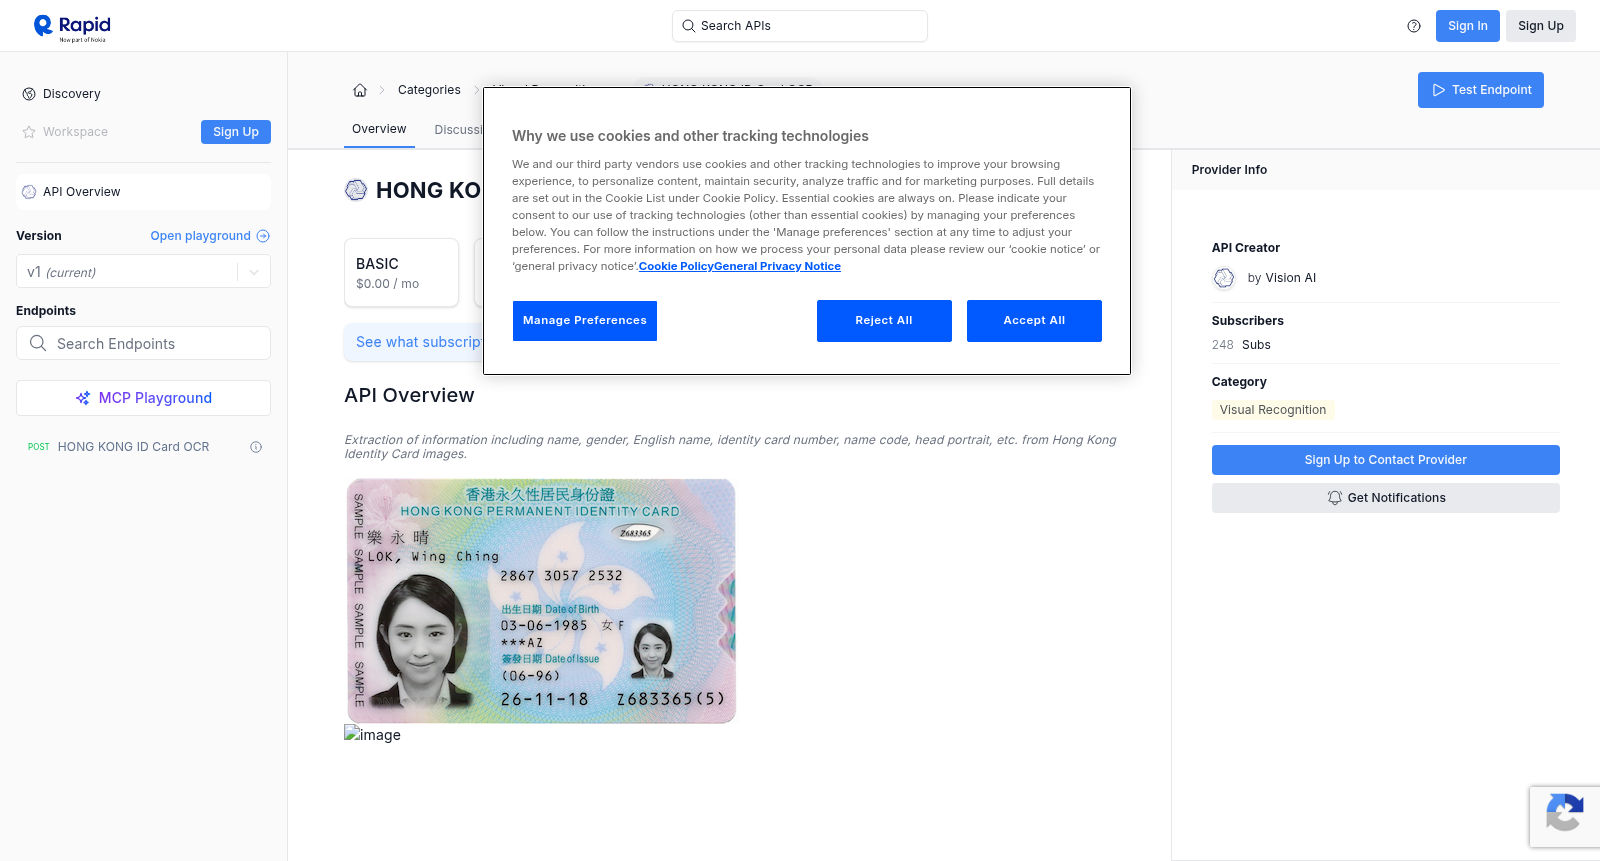The height and width of the screenshot is (861, 1600).
Task: Open the Hong Kong ID card sample image
Action: coord(541,601)
